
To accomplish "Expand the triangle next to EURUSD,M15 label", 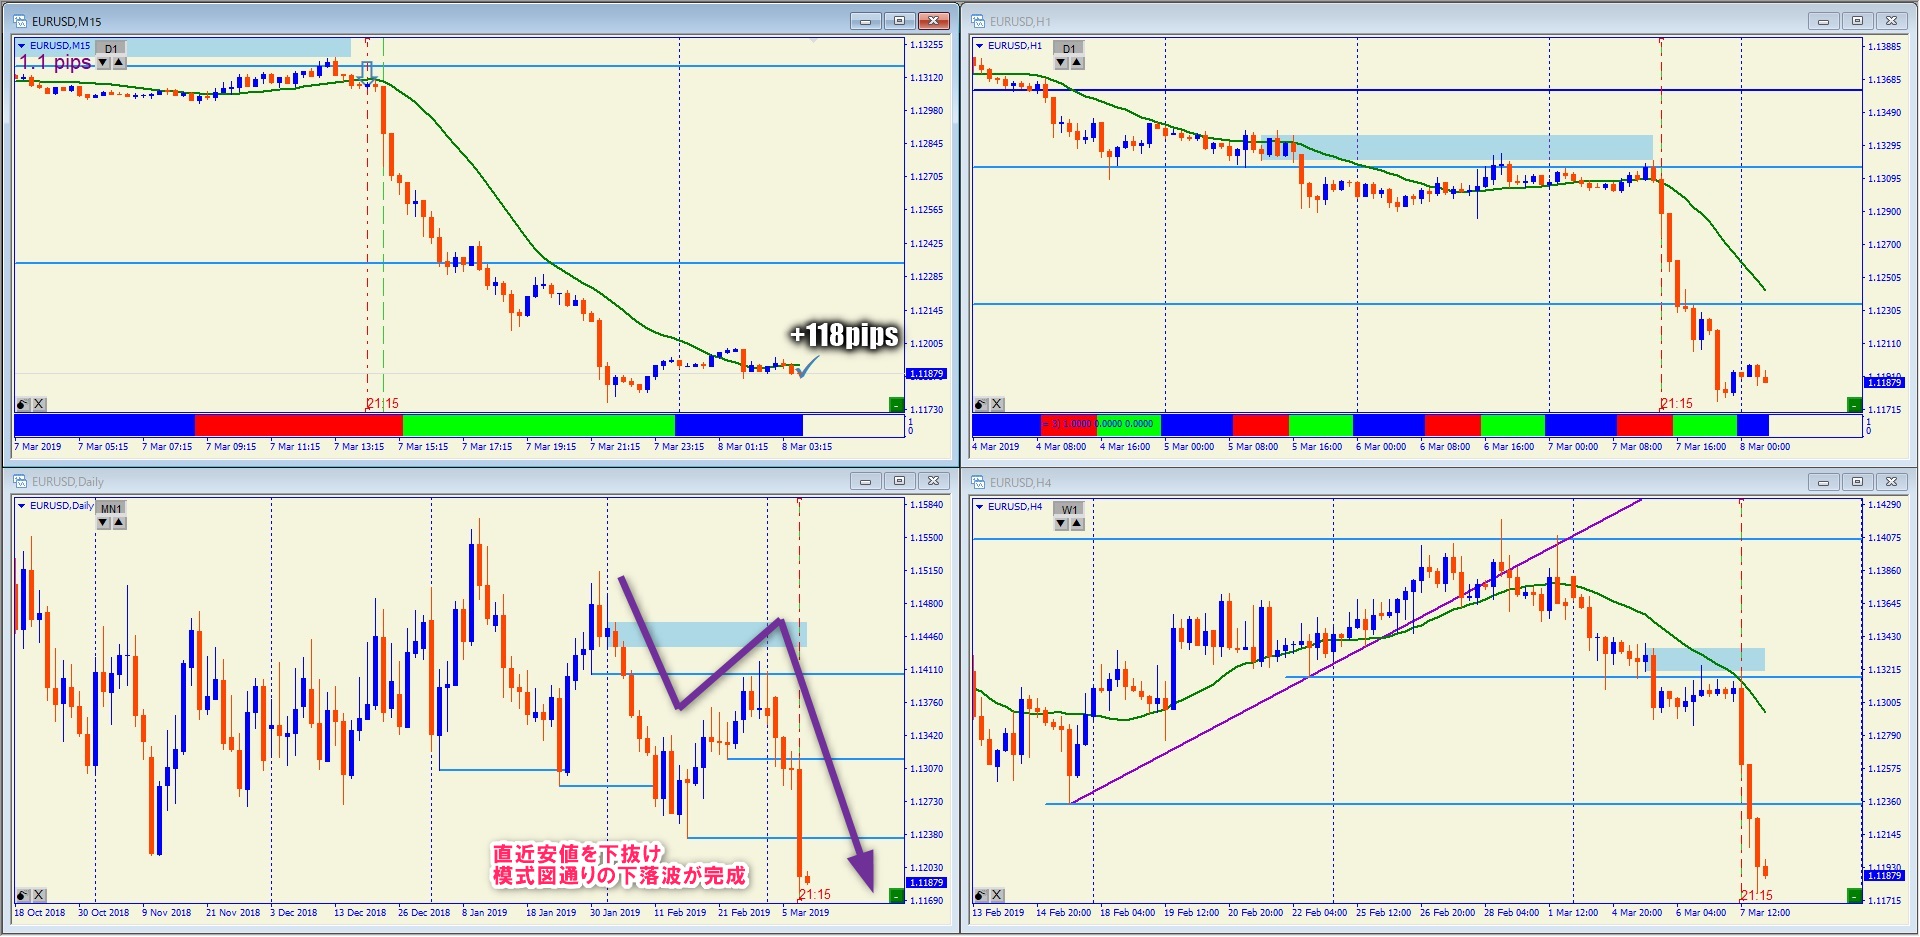I will tap(21, 46).
